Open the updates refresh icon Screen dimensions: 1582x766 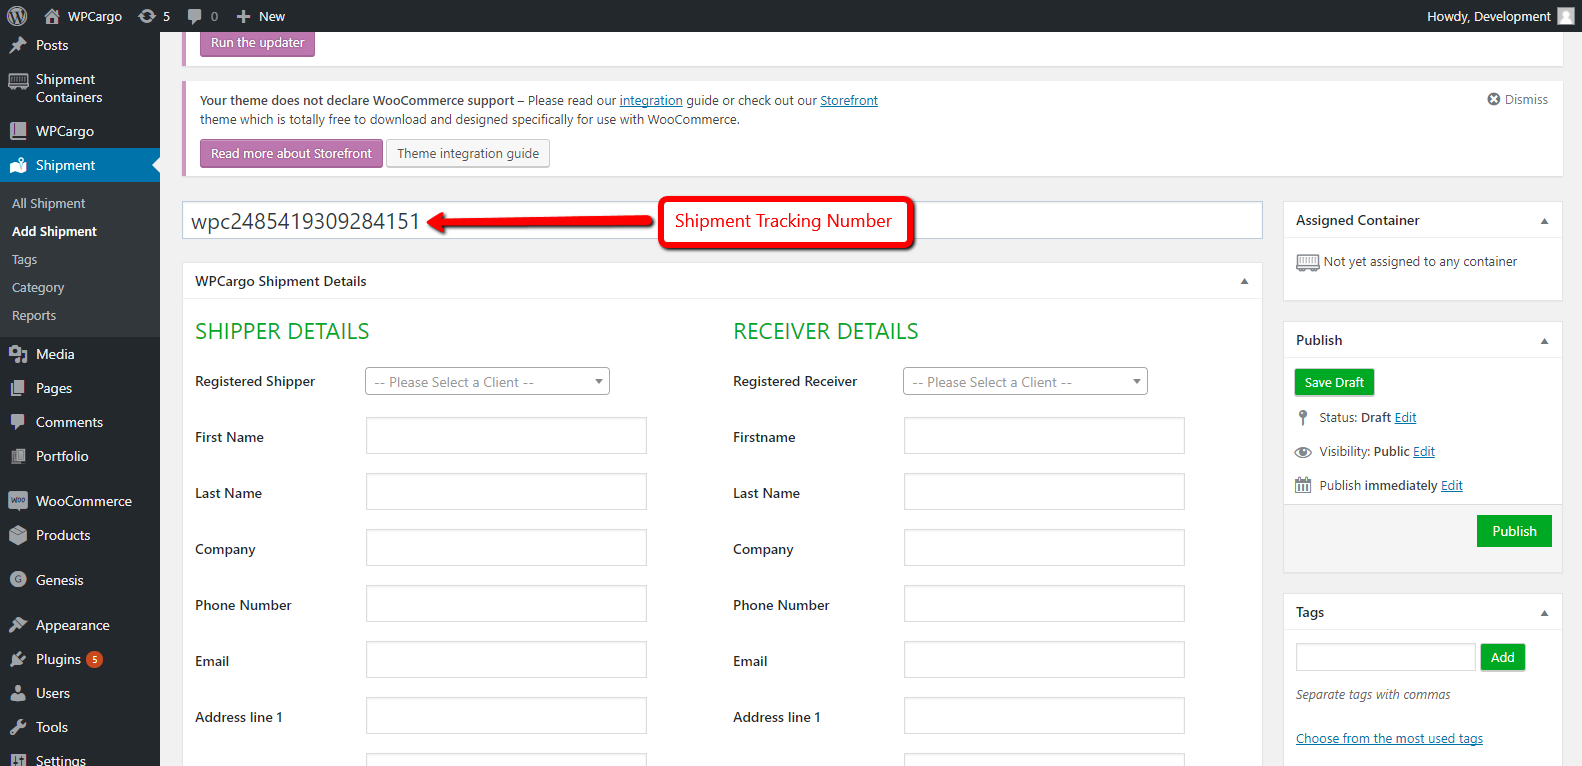(x=147, y=16)
